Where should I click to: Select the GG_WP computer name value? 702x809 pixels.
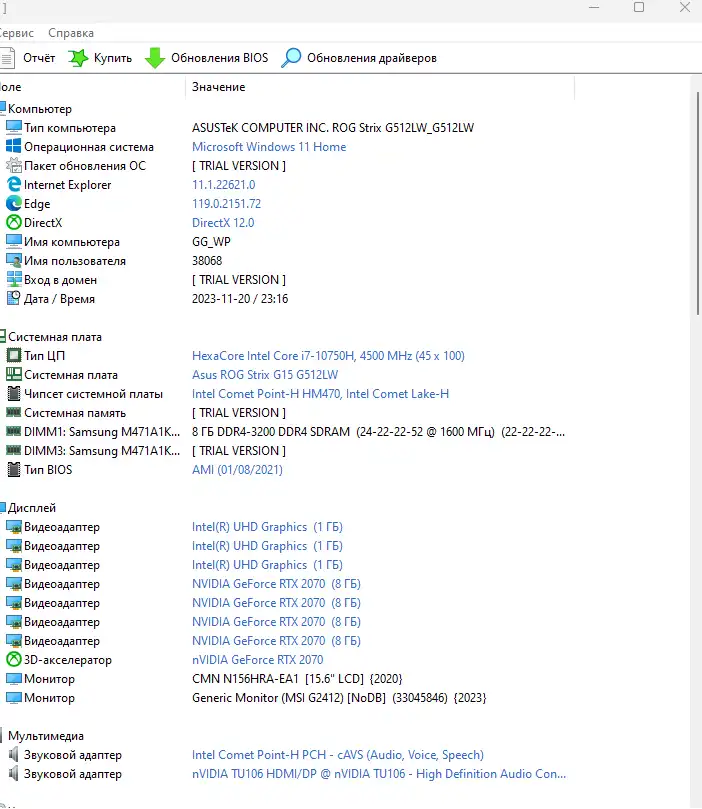[x=211, y=242]
